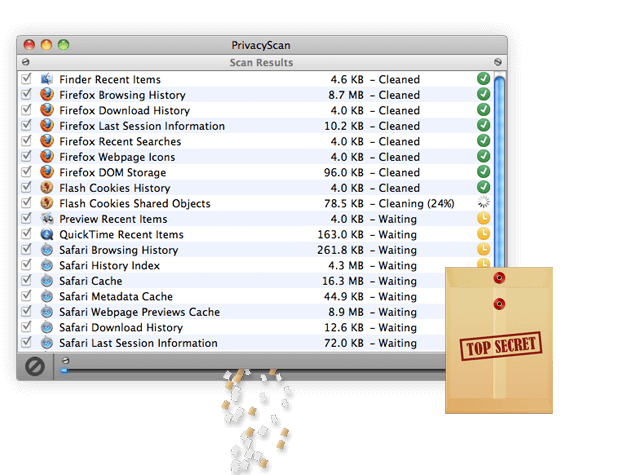This screenshot has height=475, width=639.
Task: Uncheck the Finder Recent Items checkbox
Action: tap(26, 78)
